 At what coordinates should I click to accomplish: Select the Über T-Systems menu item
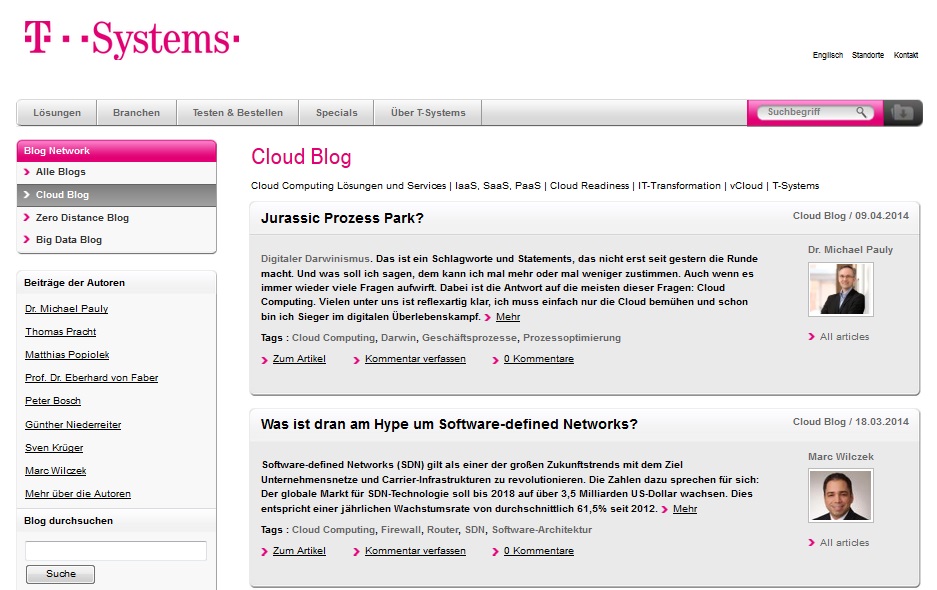click(x=428, y=113)
